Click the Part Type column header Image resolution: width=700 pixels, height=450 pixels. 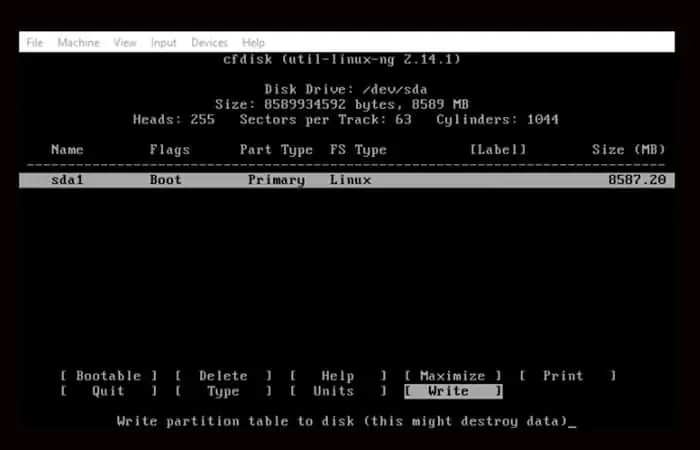276,150
